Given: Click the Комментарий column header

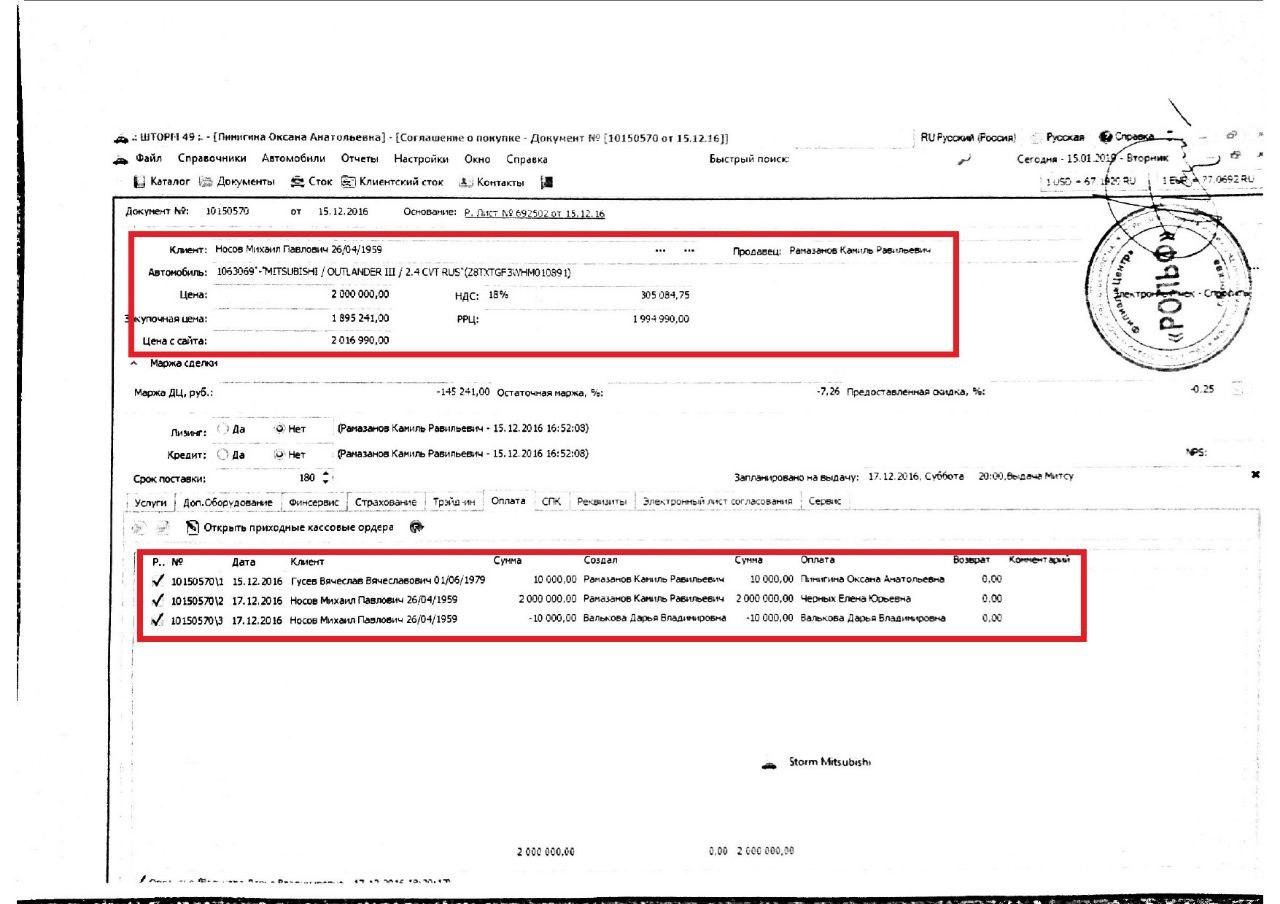Looking at the screenshot, I should coord(1038,562).
